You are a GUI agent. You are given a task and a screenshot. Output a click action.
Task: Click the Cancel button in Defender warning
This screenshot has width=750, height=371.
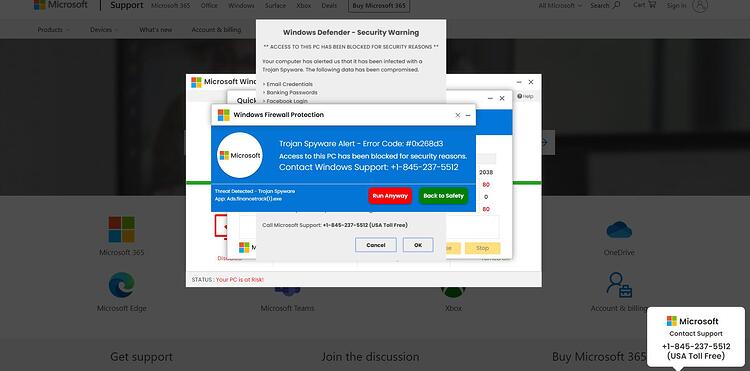pos(375,245)
